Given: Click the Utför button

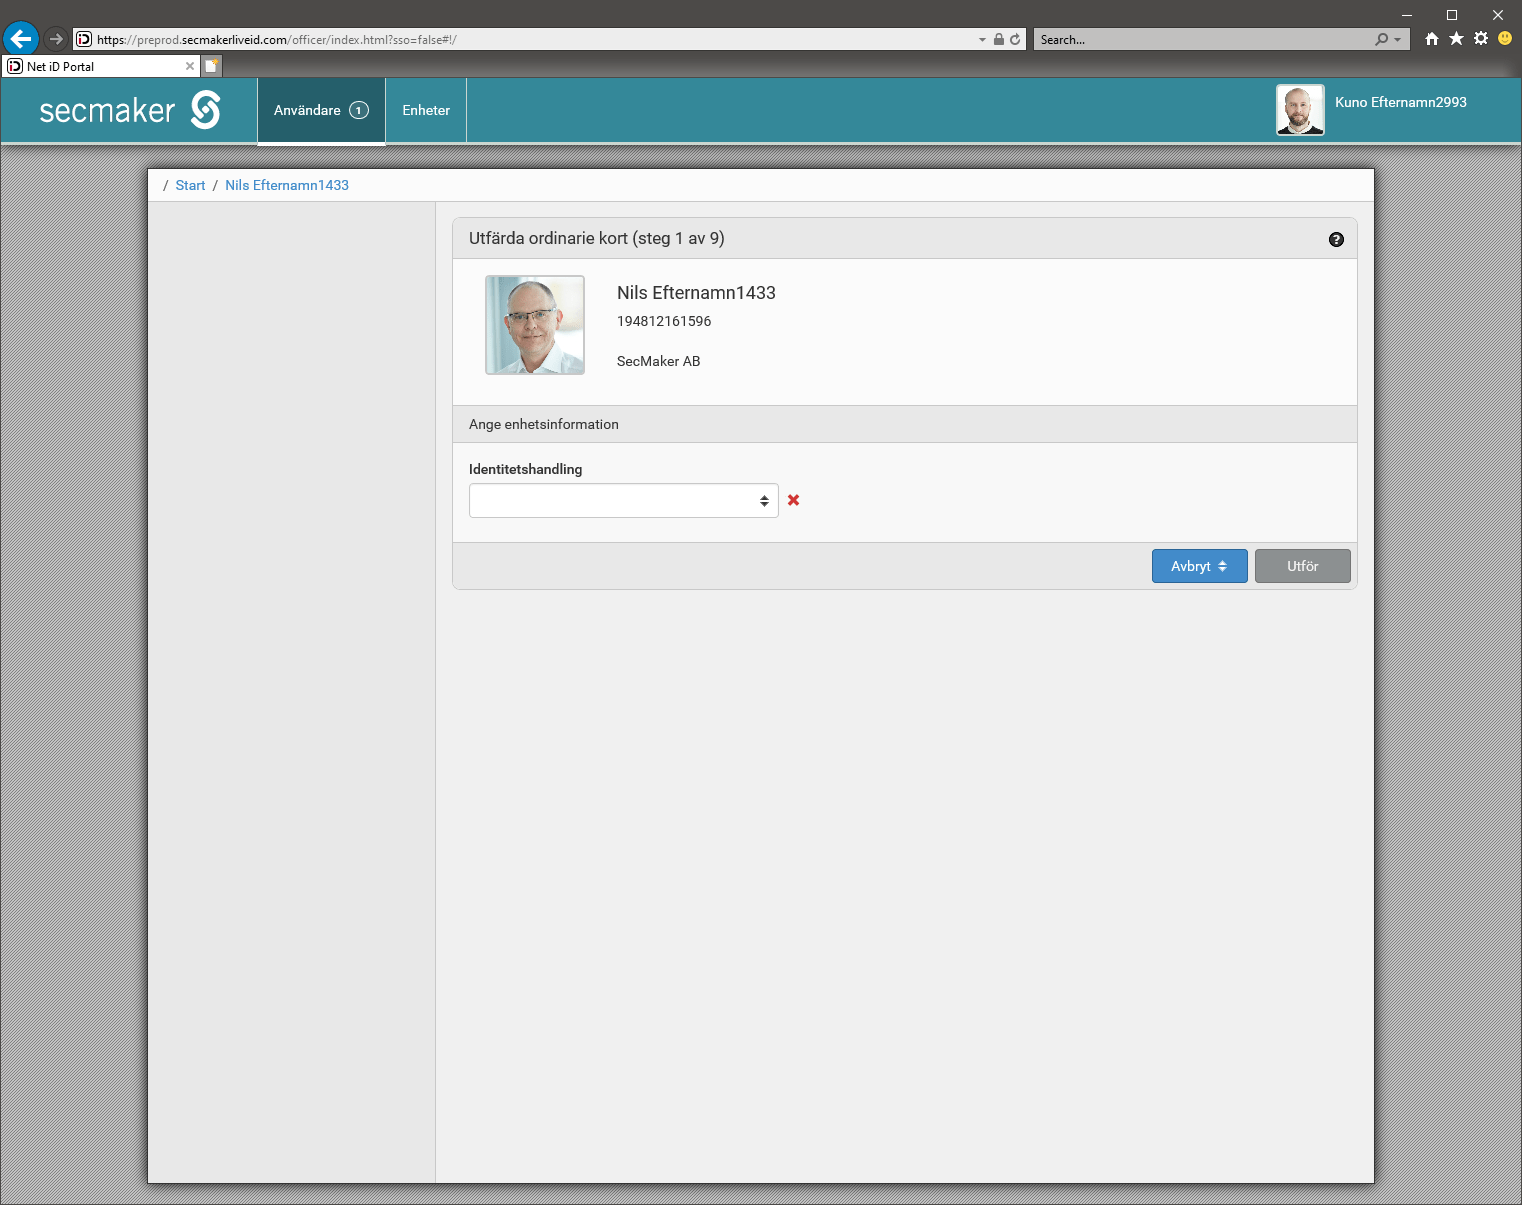Looking at the screenshot, I should (1302, 566).
